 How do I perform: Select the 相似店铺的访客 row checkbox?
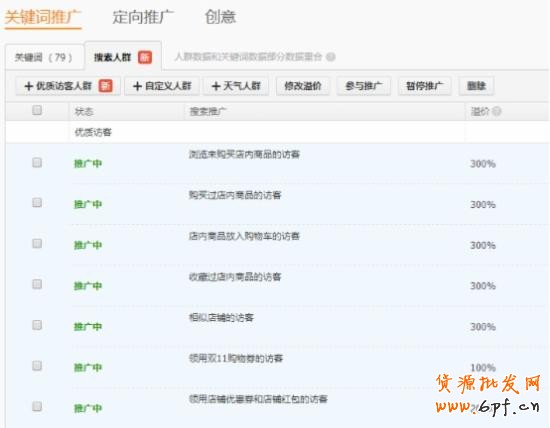click(x=37, y=325)
